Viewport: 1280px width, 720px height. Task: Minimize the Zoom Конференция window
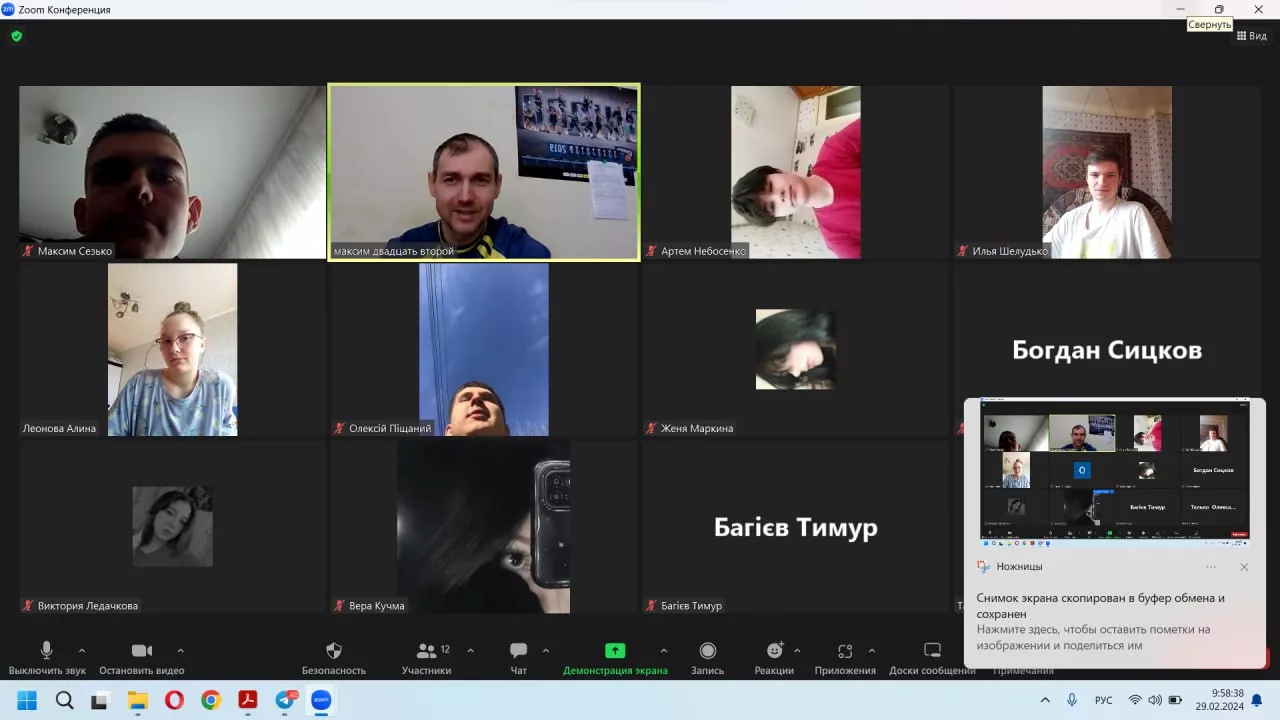pos(1181,9)
